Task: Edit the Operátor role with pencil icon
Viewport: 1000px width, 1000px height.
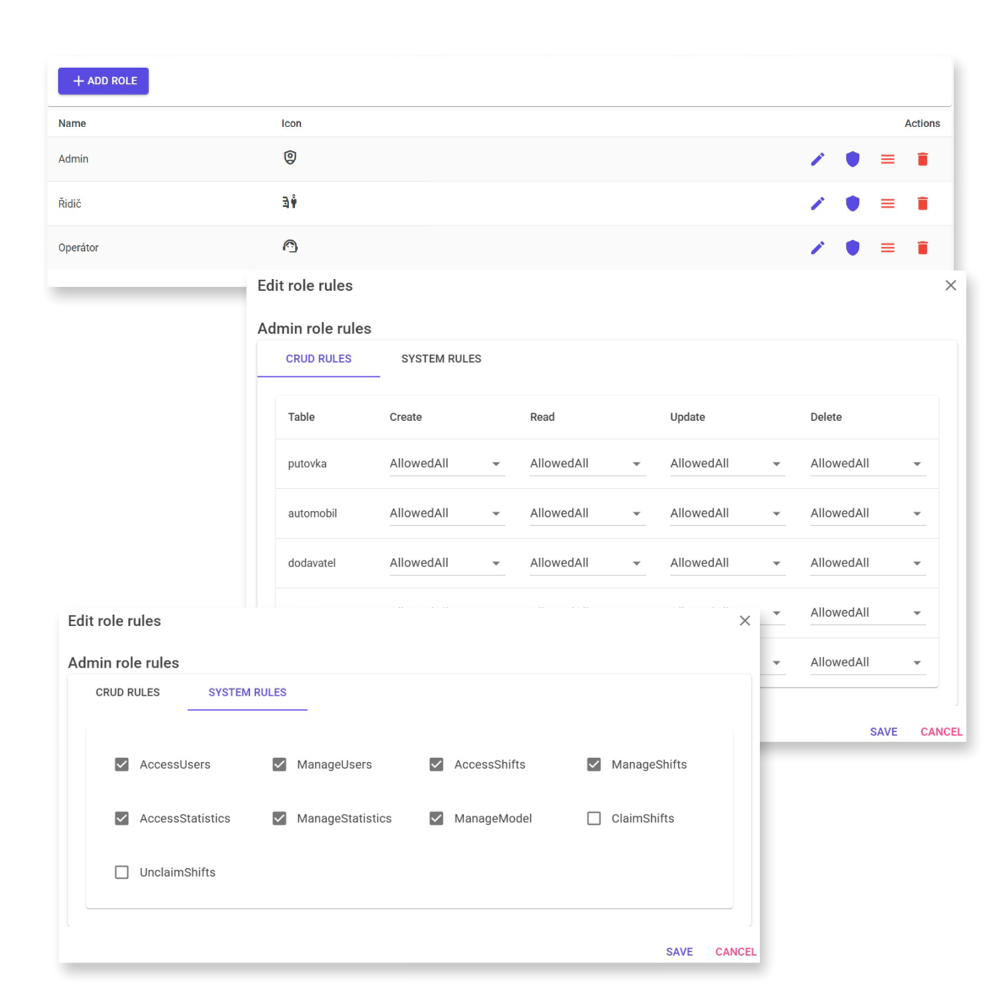Action: (817, 248)
